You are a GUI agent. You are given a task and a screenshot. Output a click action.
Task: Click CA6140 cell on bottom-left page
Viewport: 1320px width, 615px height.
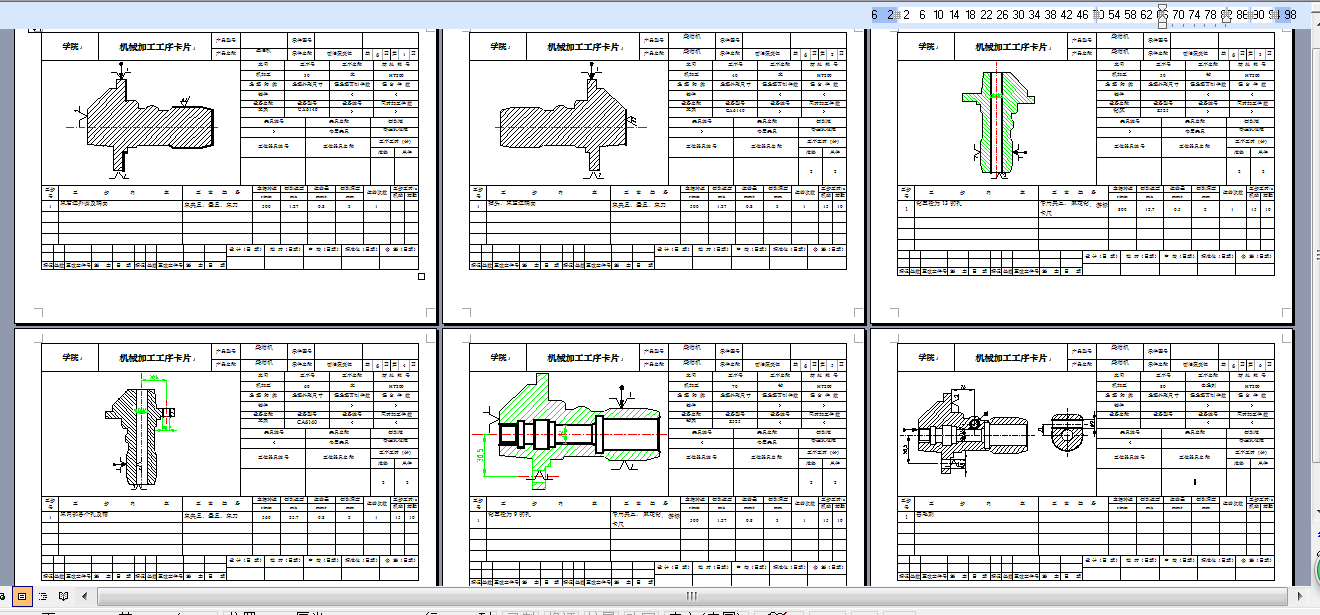(309, 422)
